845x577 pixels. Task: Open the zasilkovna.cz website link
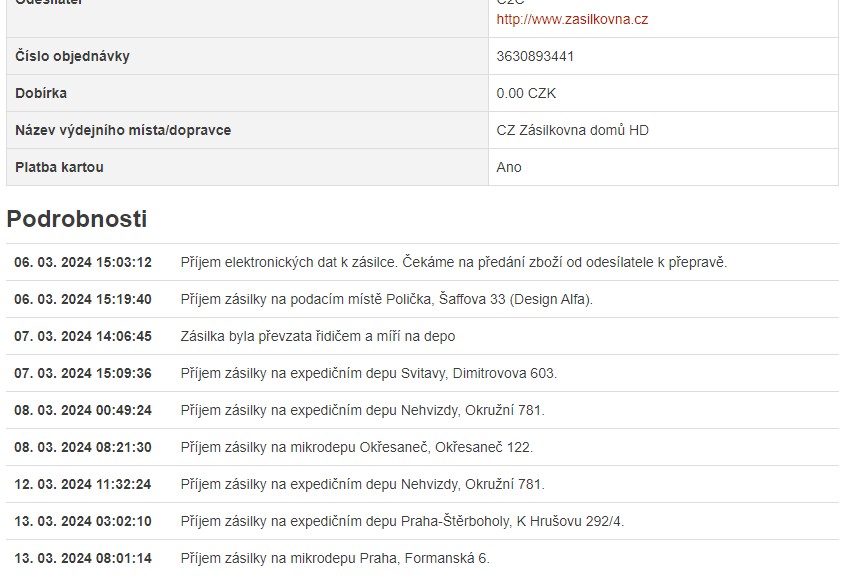(572, 19)
